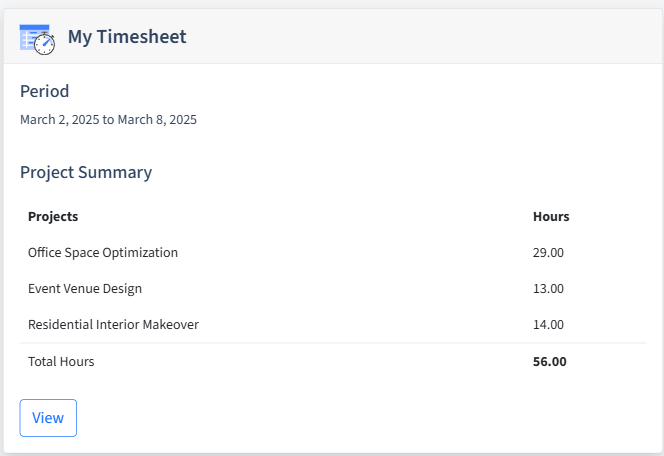Click the 13.00 hours value

pyautogui.click(x=548, y=289)
